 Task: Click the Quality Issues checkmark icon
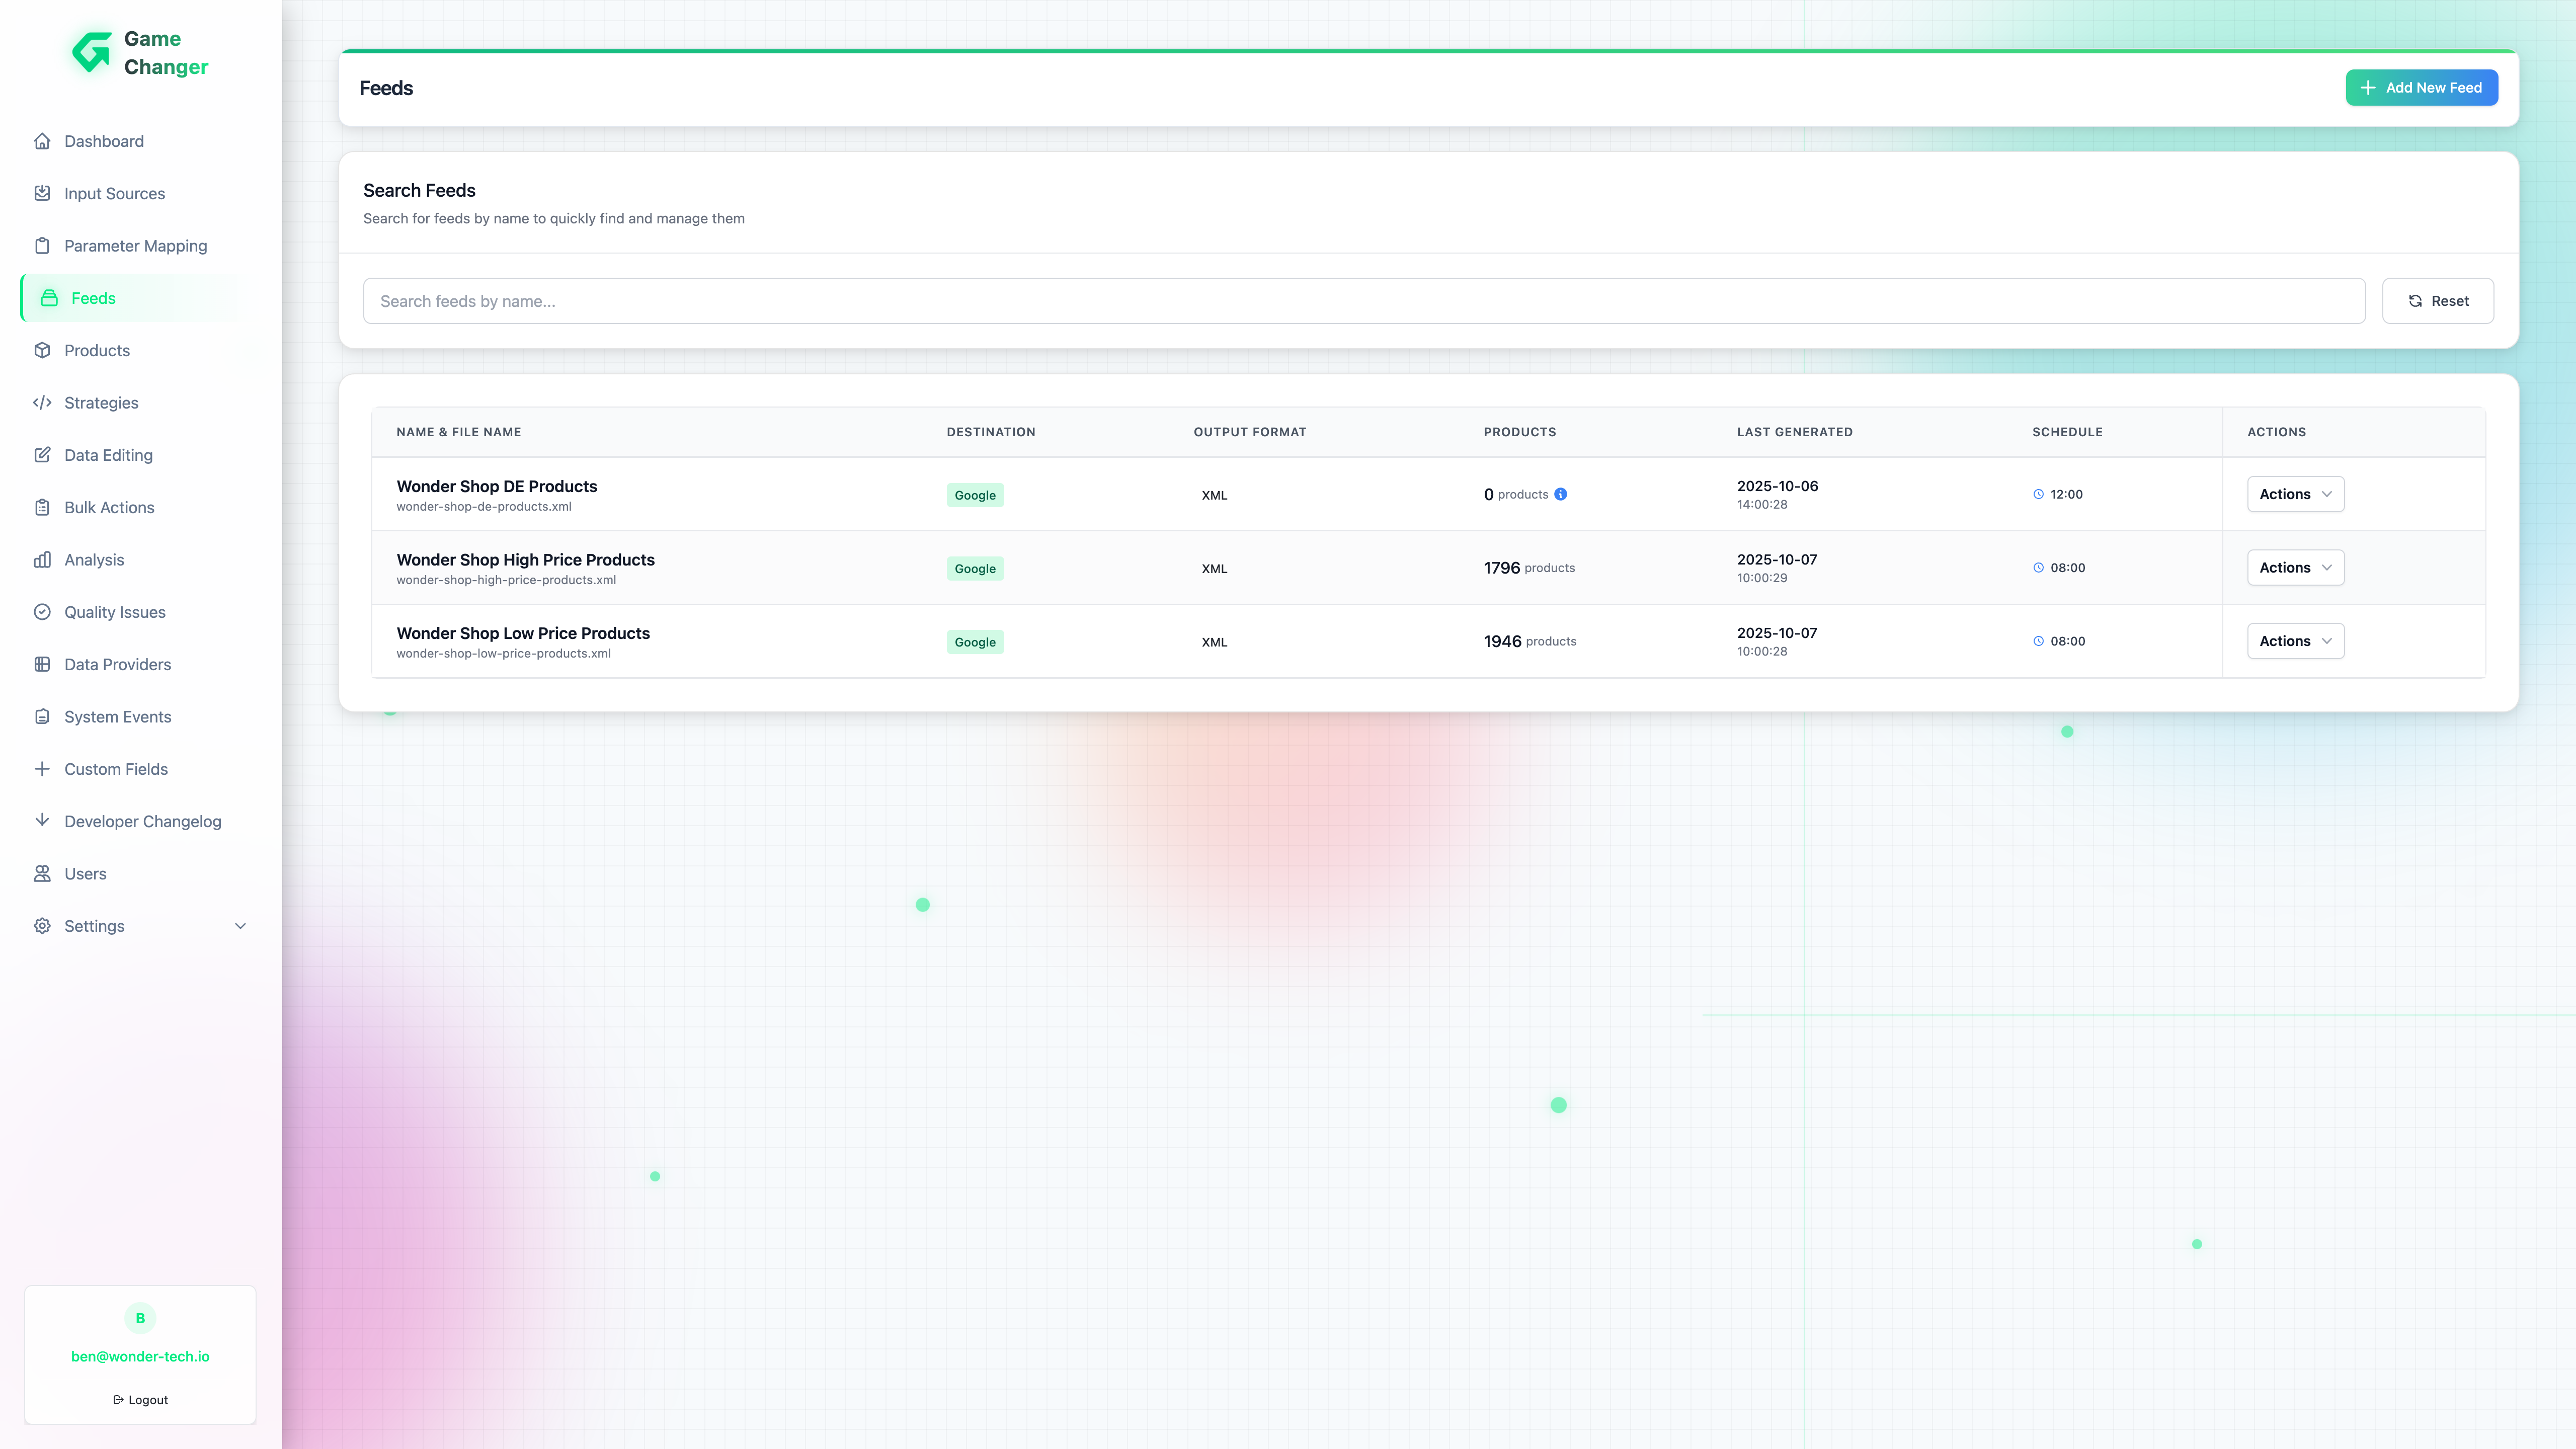click(x=42, y=612)
